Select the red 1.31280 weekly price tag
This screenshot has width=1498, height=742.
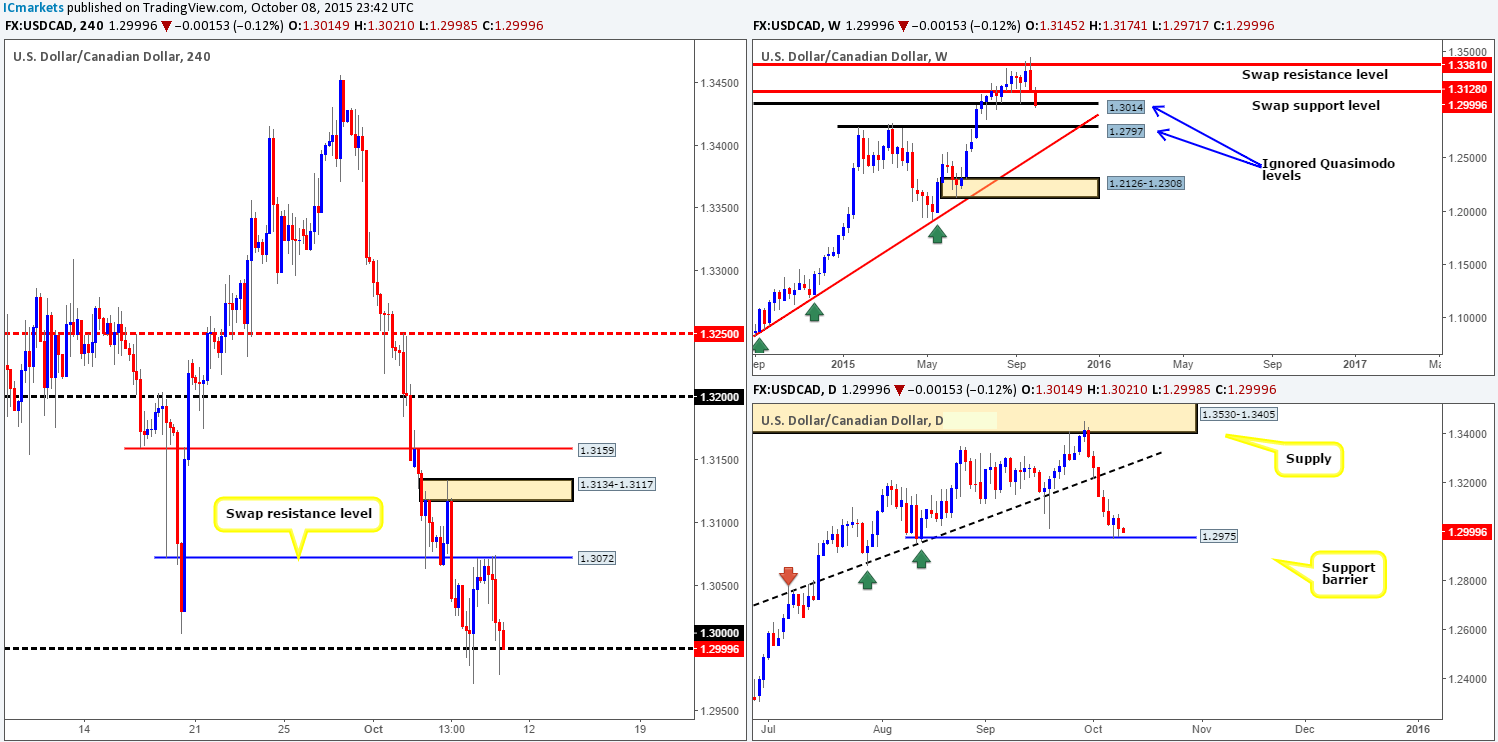(1468, 89)
